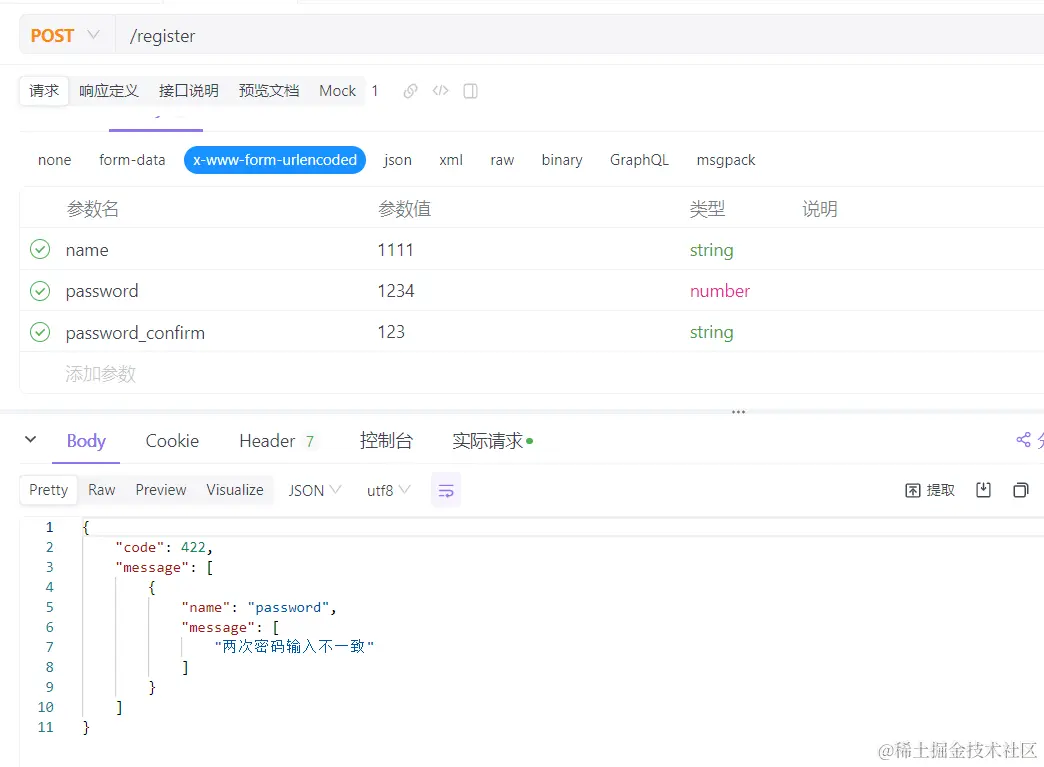Click the value 1234 cell

(x=395, y=291)
